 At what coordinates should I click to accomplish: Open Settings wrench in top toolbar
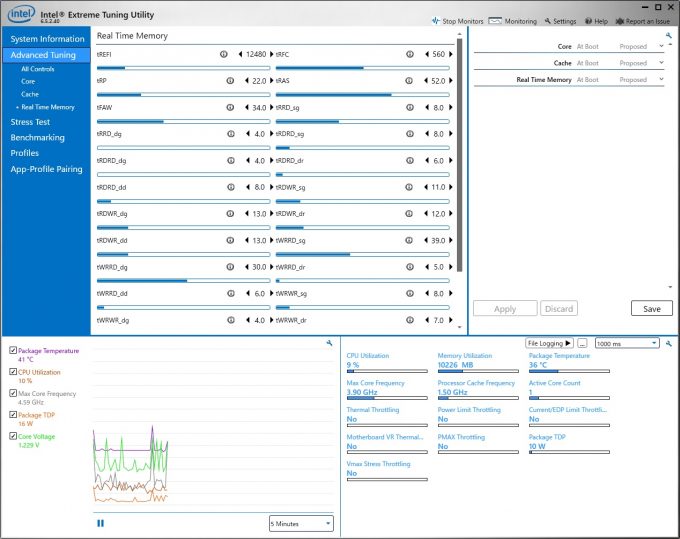[x=548, y=21]
